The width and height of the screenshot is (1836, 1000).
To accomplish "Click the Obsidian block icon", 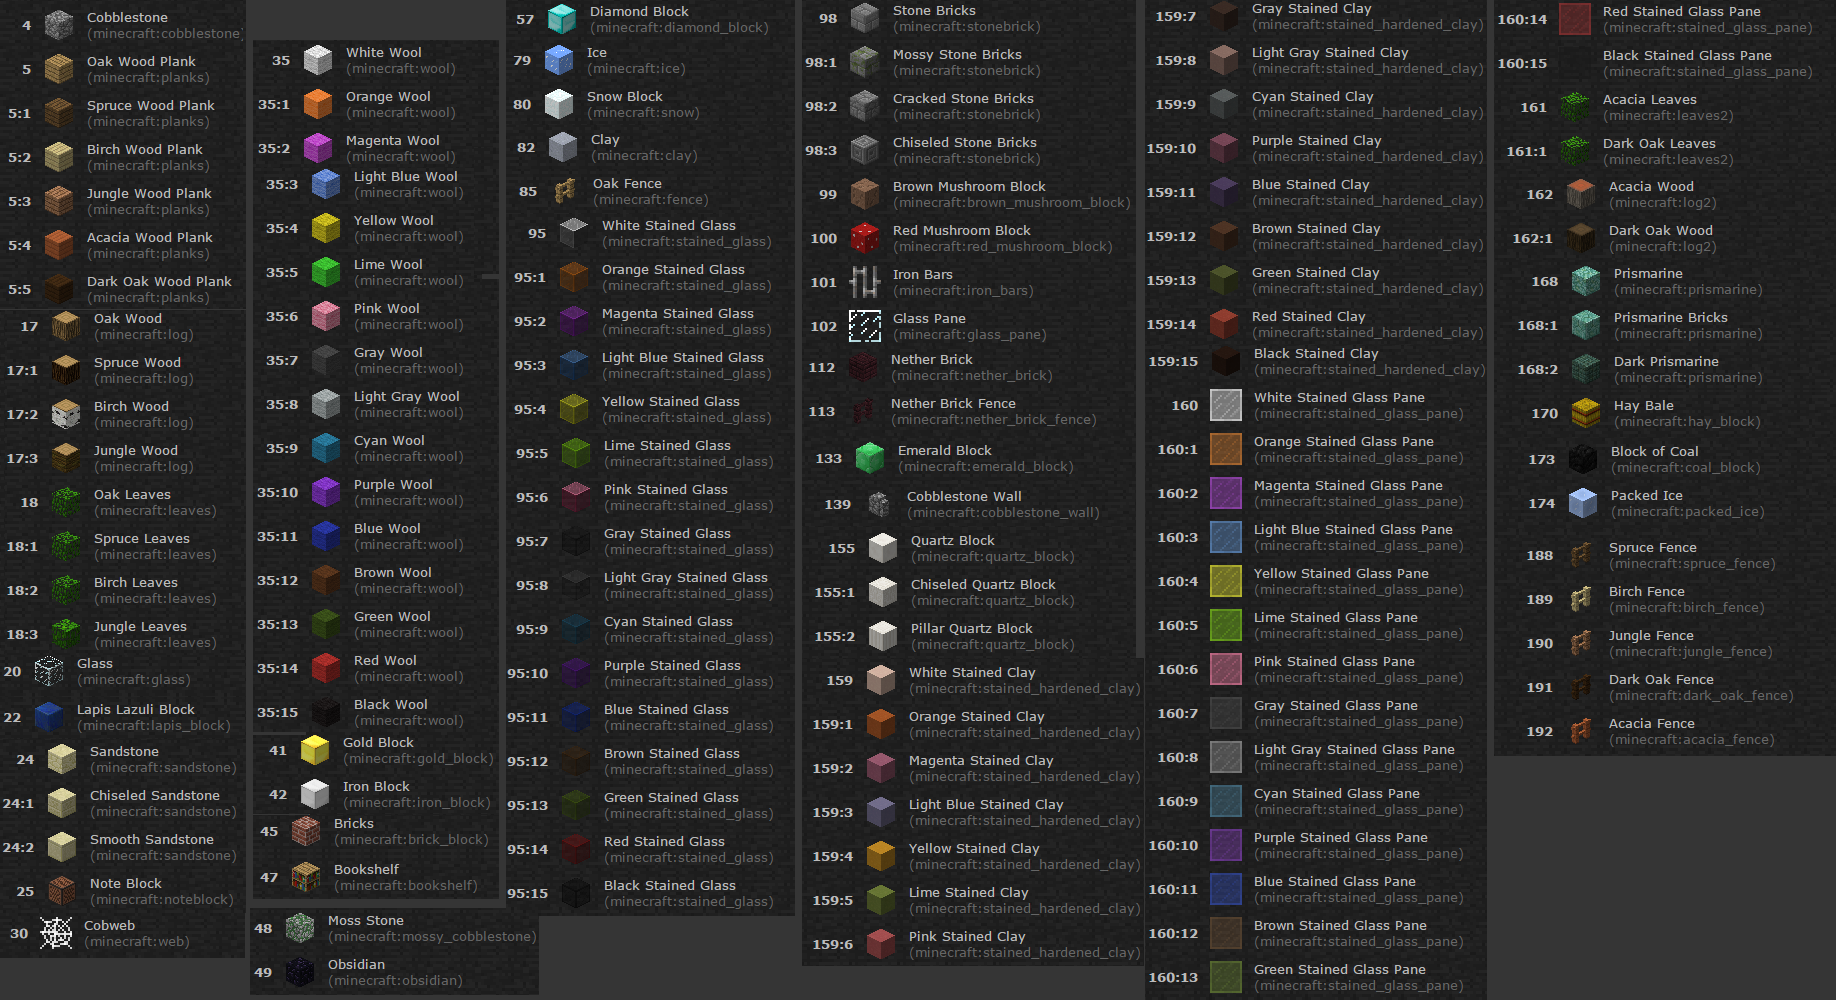I will 300,972.
